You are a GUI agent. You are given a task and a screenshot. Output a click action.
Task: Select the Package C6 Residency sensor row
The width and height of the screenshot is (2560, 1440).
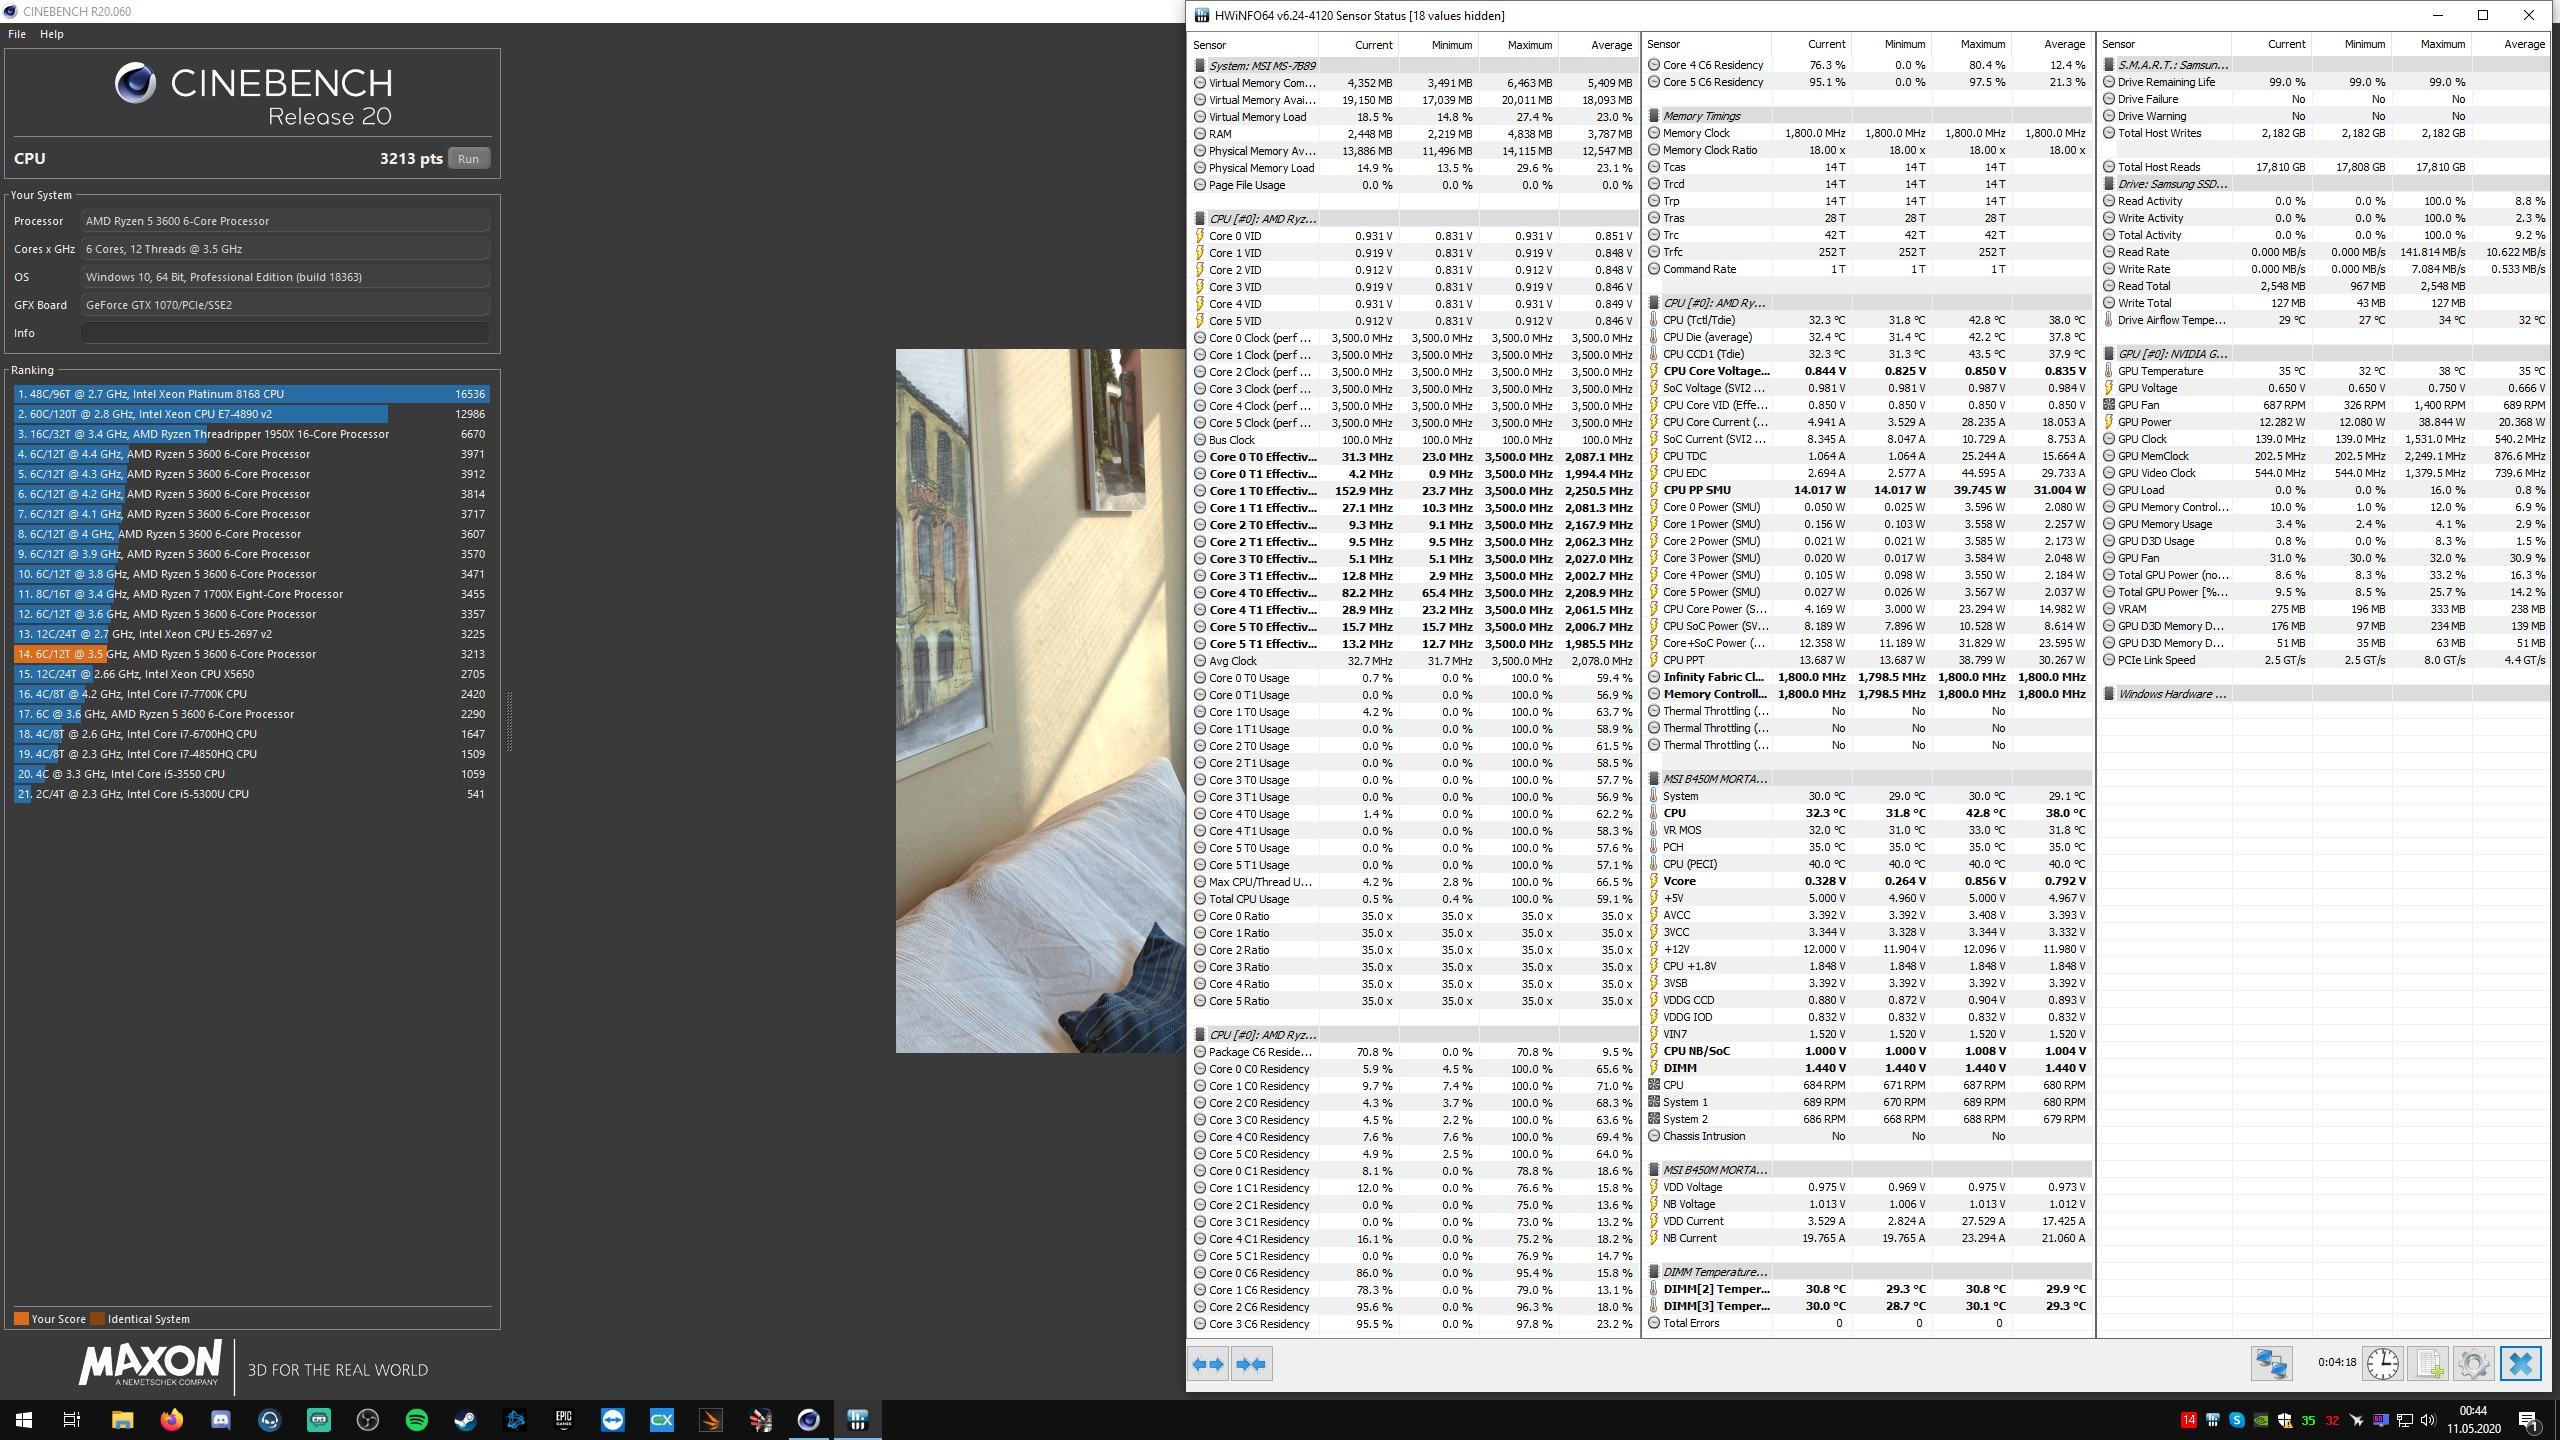(1414, 1052)
